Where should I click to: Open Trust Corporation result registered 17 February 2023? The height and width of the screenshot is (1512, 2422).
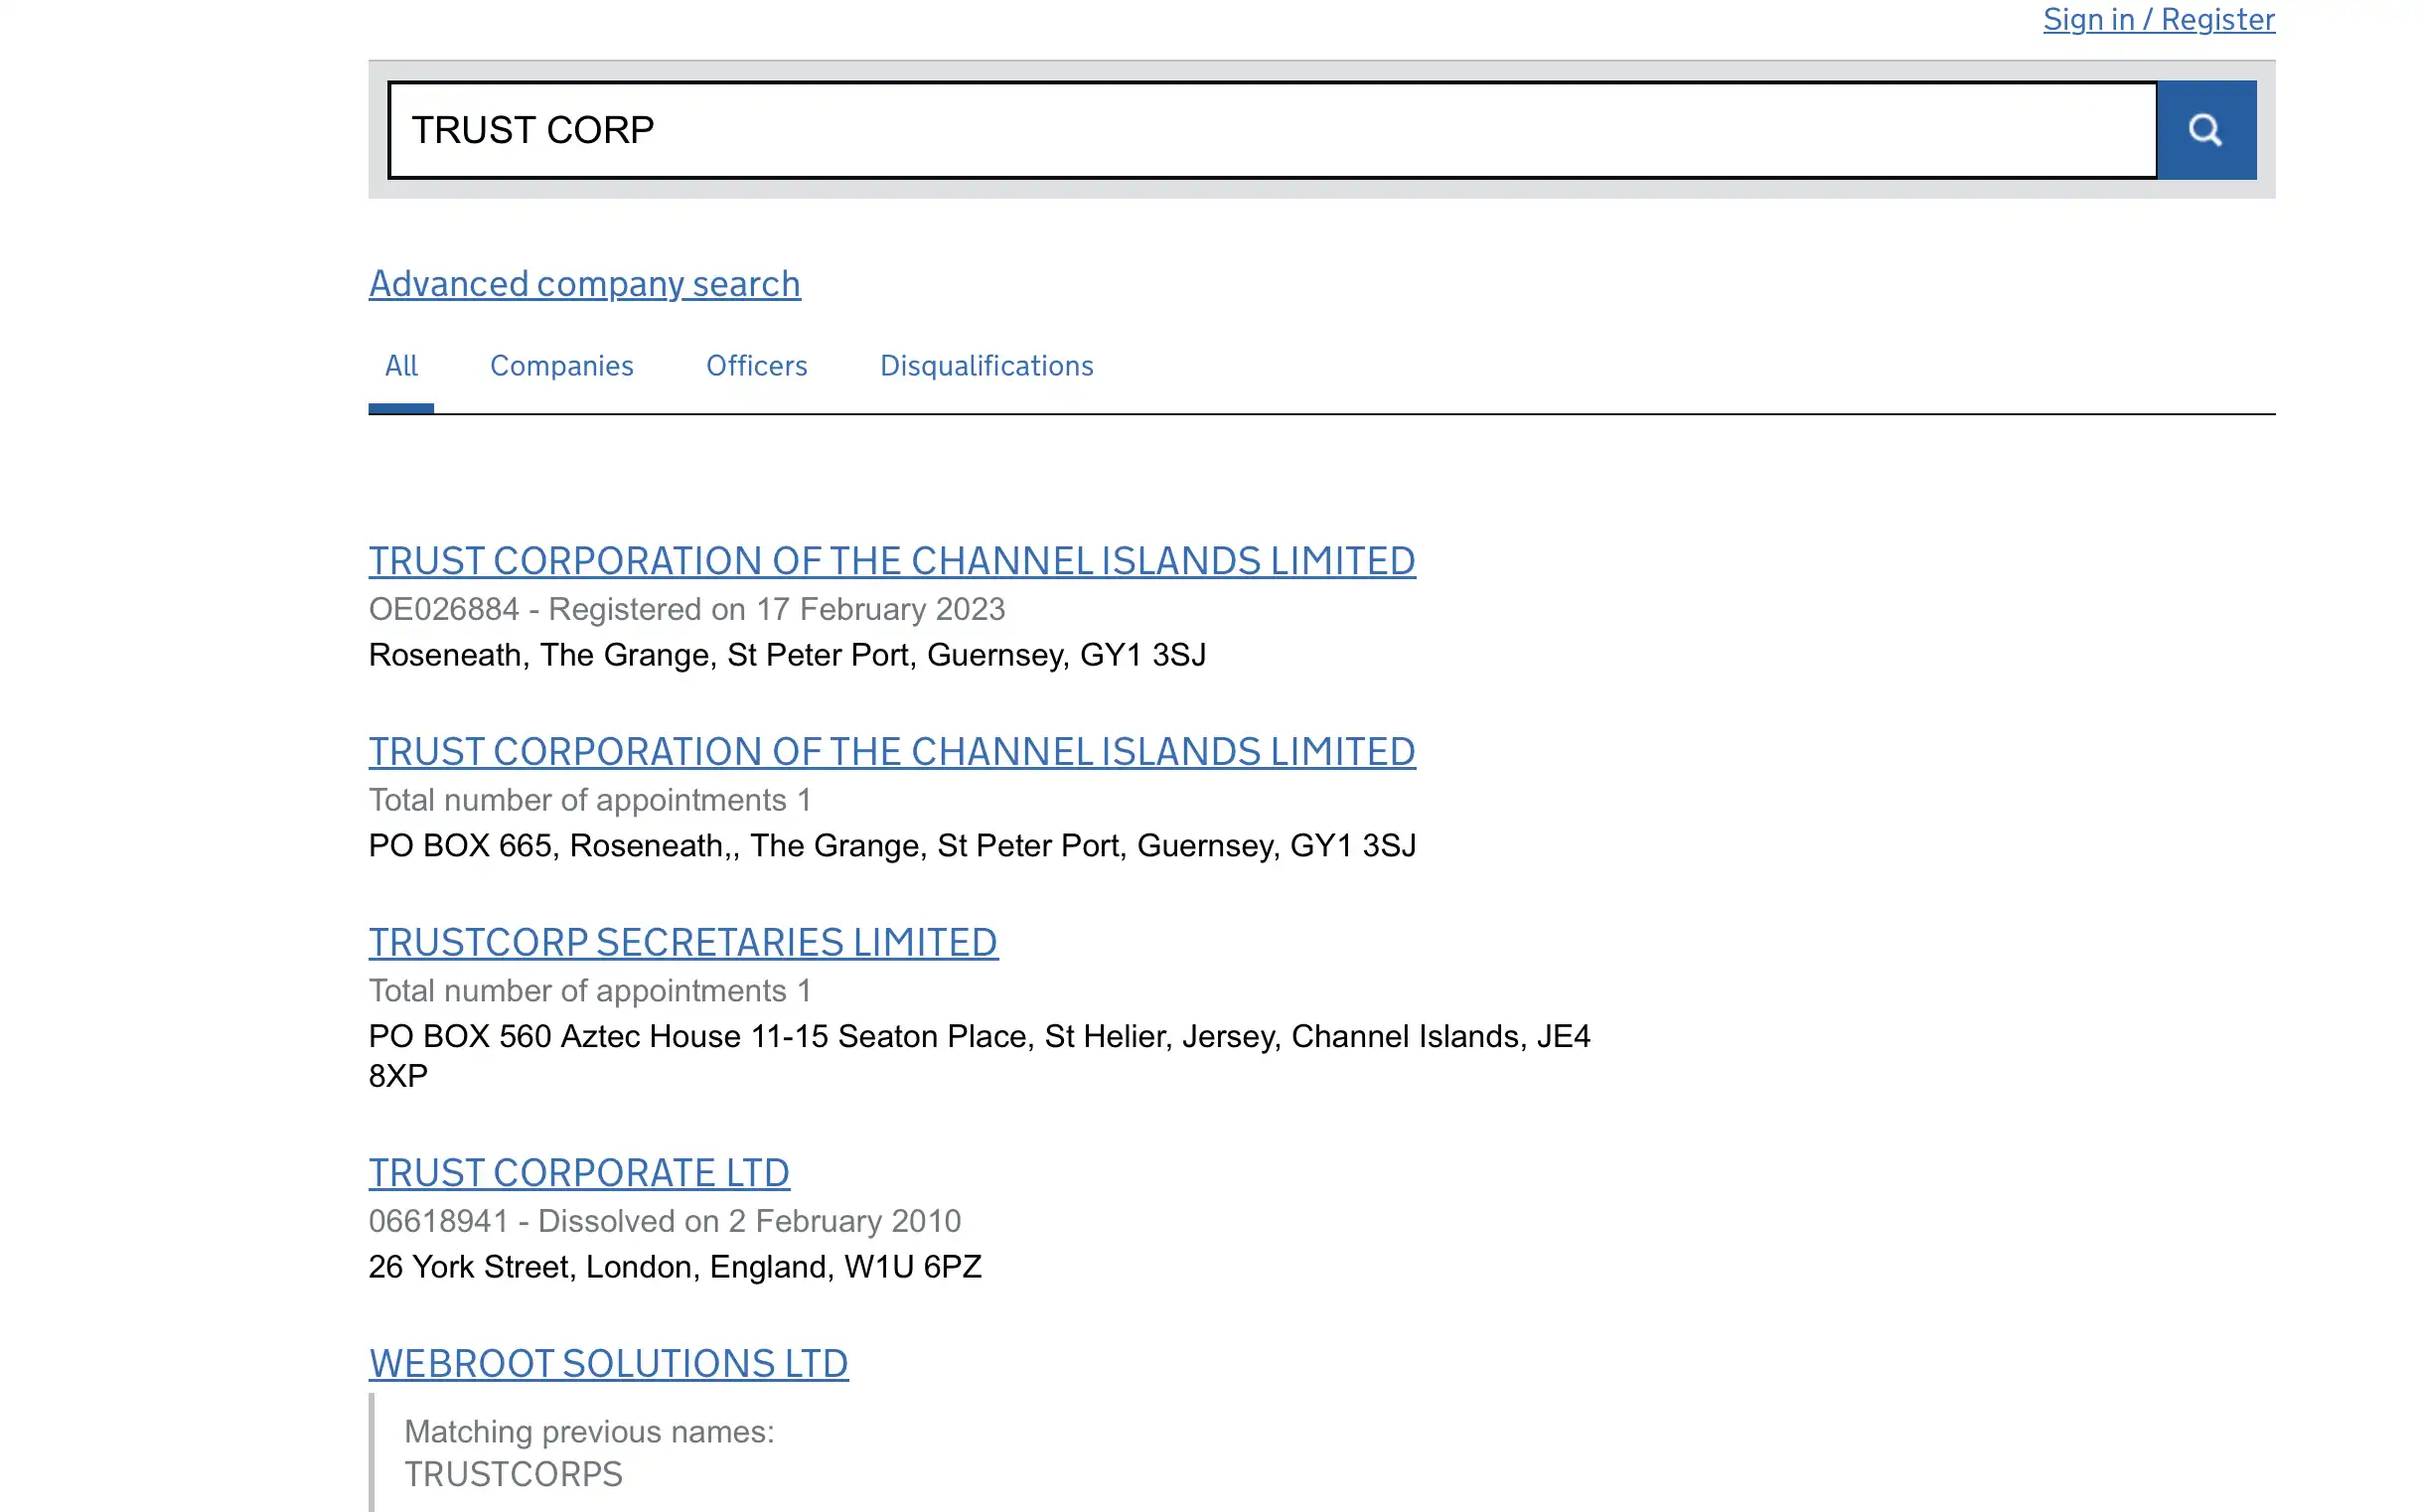pyautogui.click(x=892, y=561)
